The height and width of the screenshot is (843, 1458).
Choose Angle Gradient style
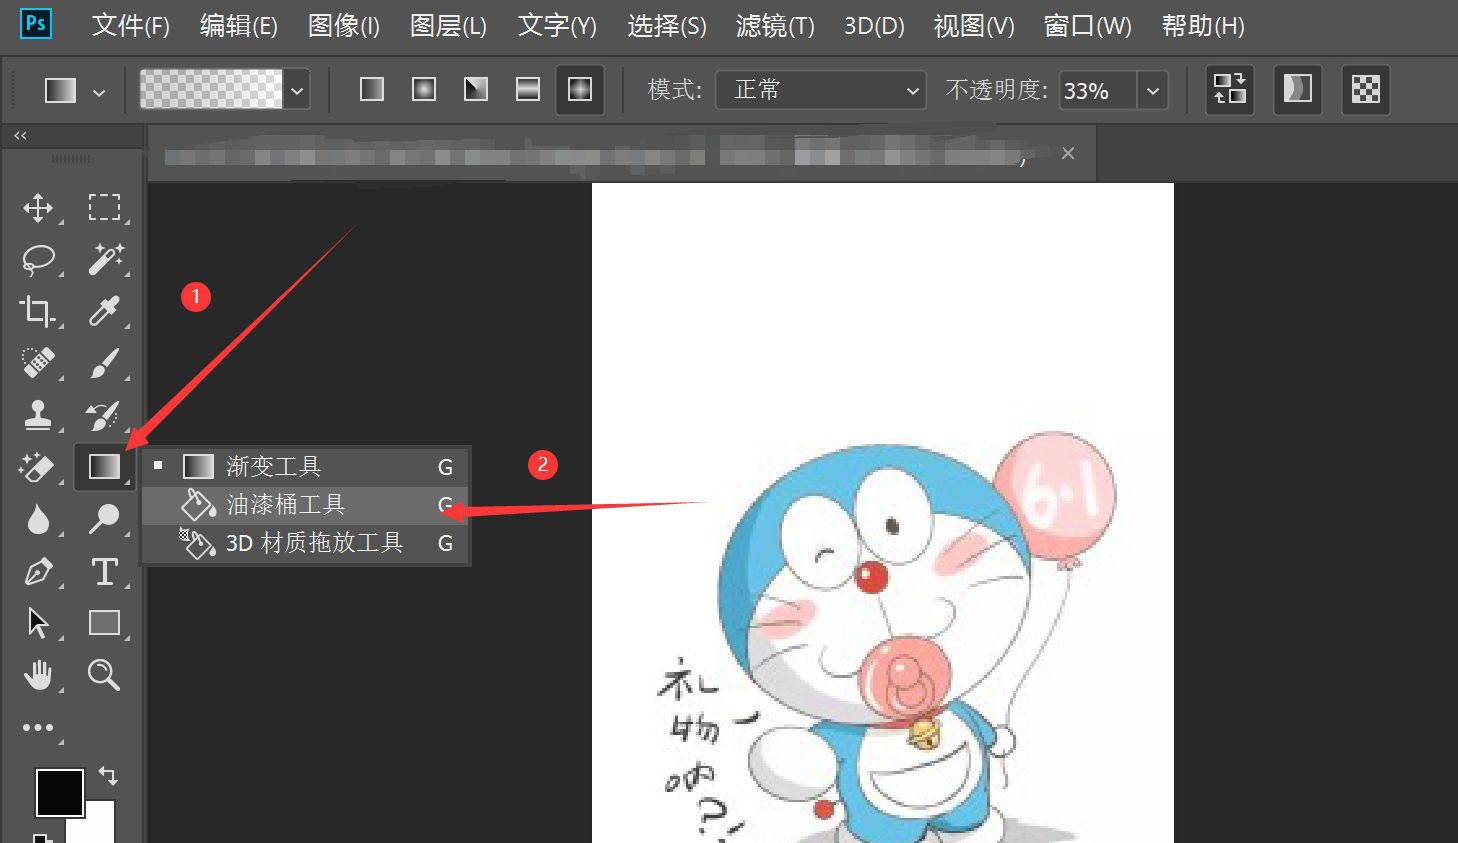(476, 90)
